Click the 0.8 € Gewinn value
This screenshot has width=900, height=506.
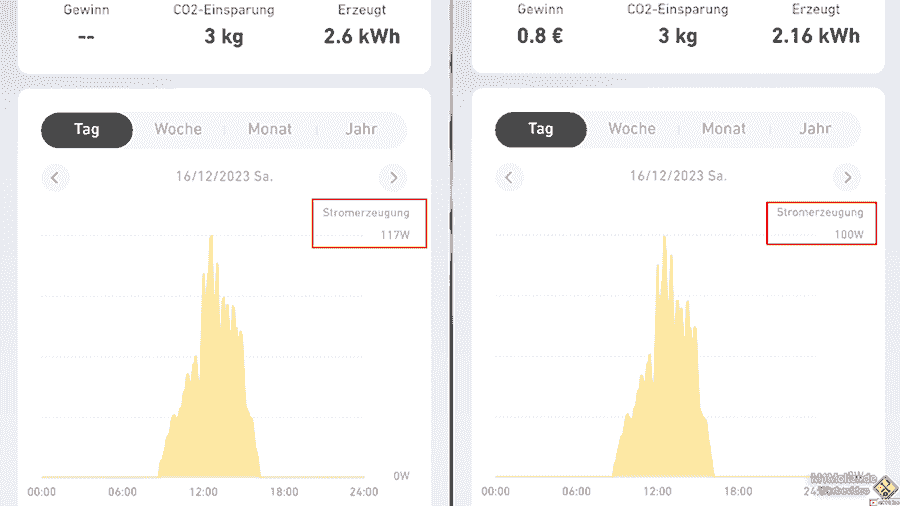tap(541, 36)
